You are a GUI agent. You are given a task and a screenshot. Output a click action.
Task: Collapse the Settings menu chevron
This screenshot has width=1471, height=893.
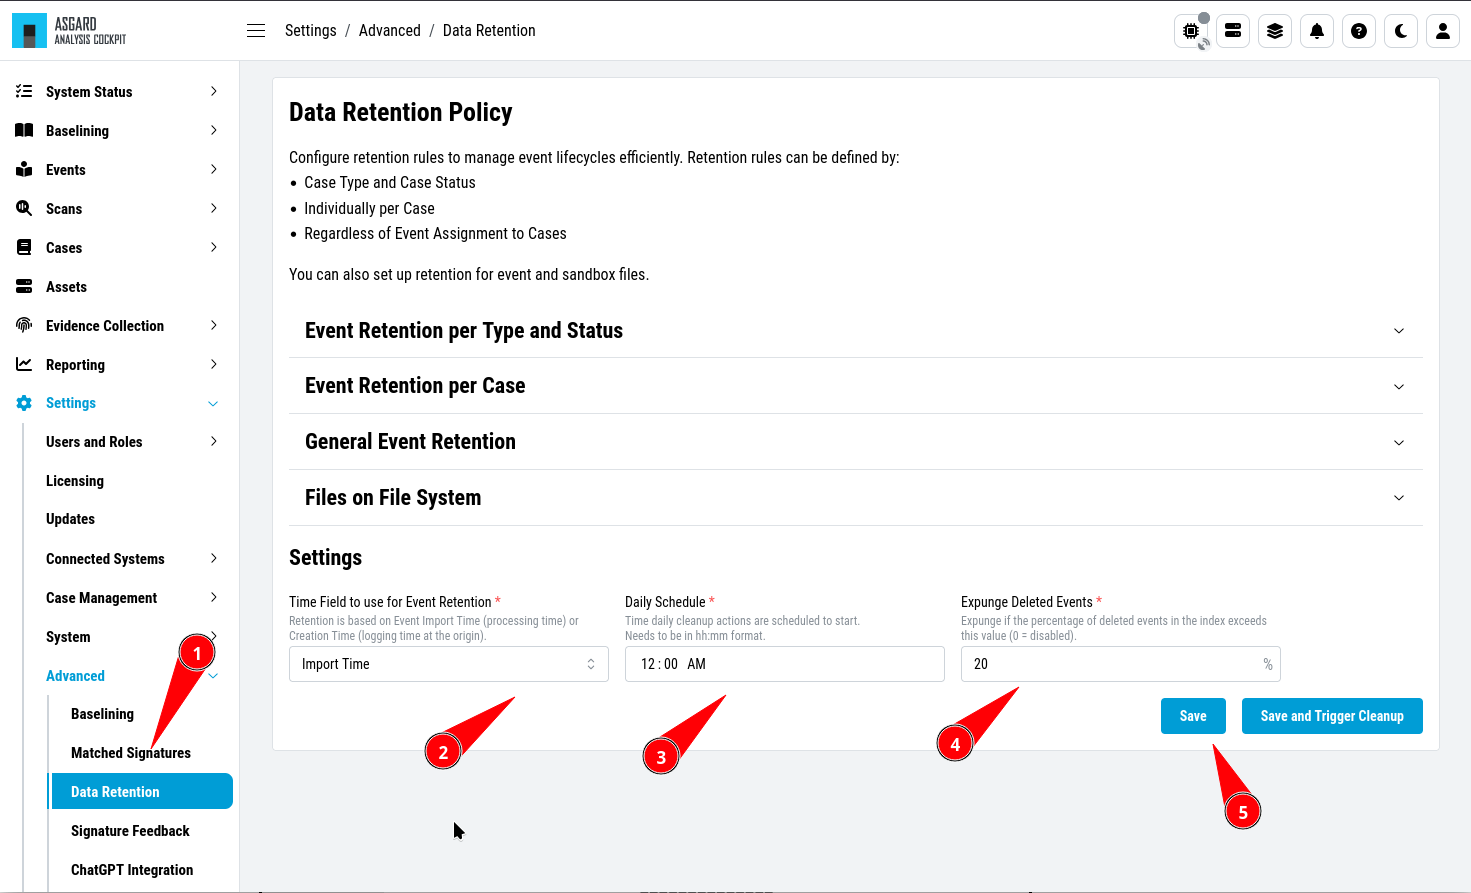pos(213,403)
